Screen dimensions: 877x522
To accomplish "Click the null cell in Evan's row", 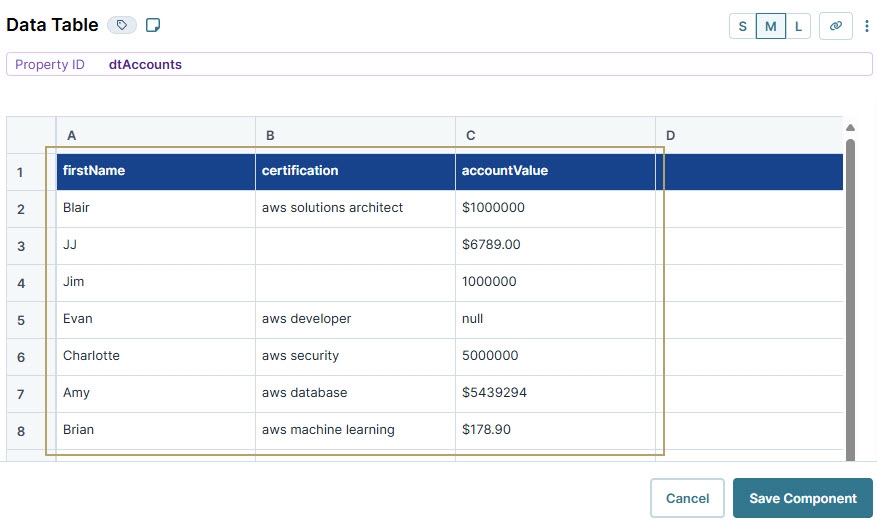I will 555,319.
